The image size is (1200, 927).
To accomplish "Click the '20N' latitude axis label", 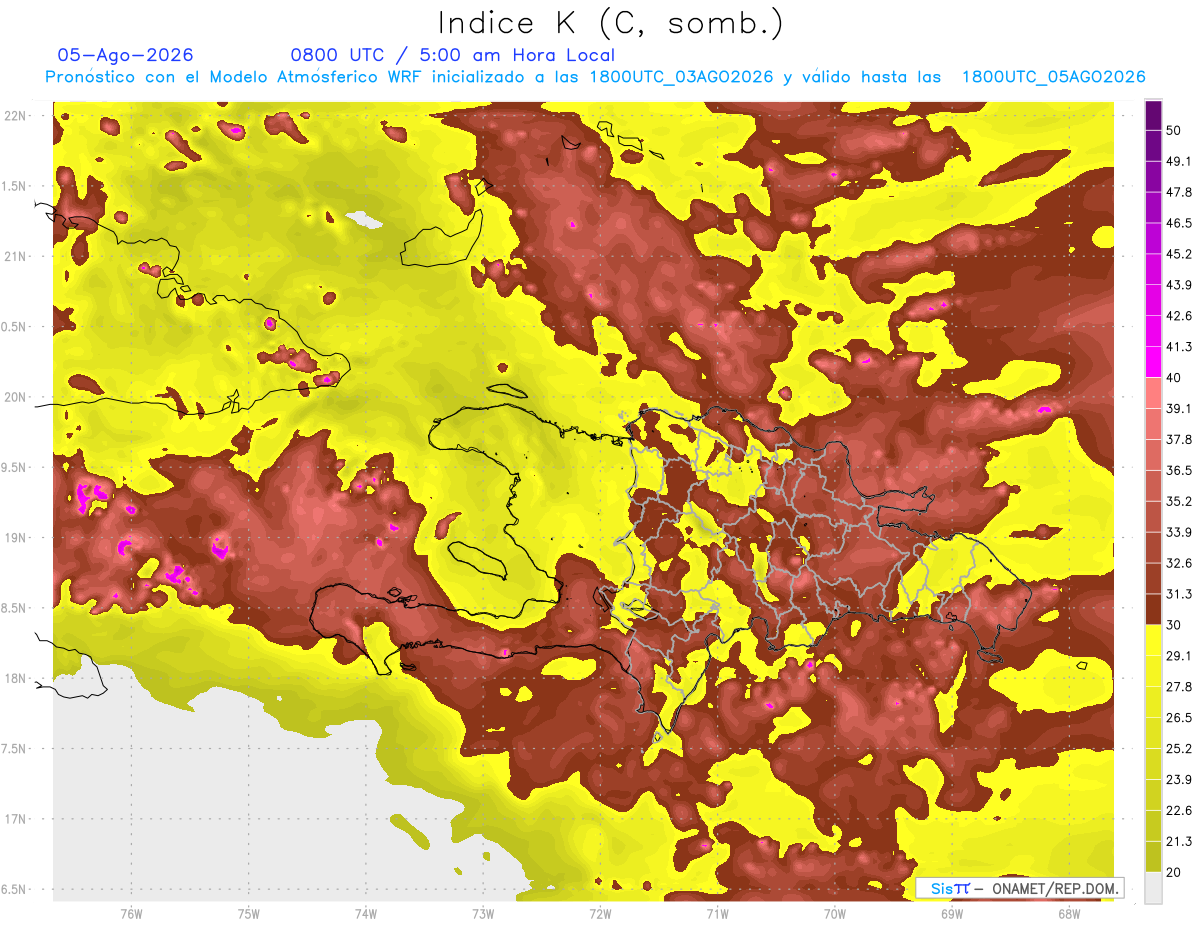I will [x=15, y=397].
